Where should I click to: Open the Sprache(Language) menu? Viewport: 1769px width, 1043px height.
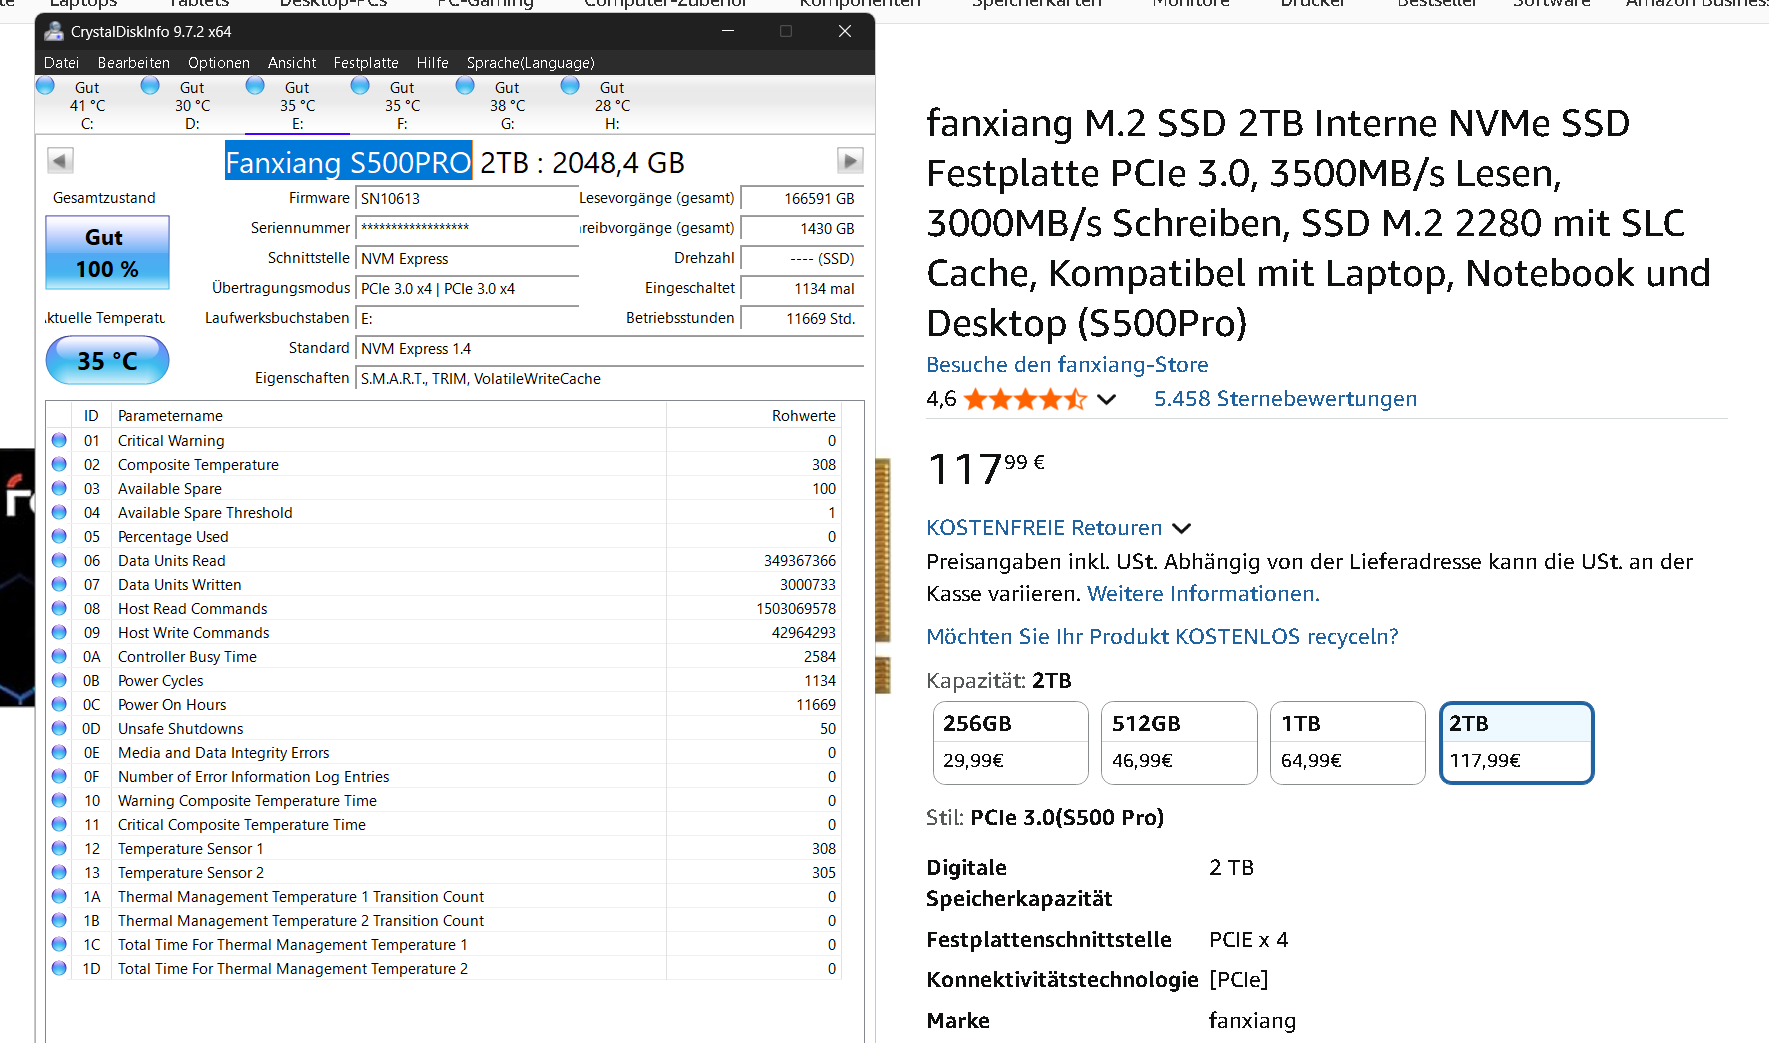(530, 62)
